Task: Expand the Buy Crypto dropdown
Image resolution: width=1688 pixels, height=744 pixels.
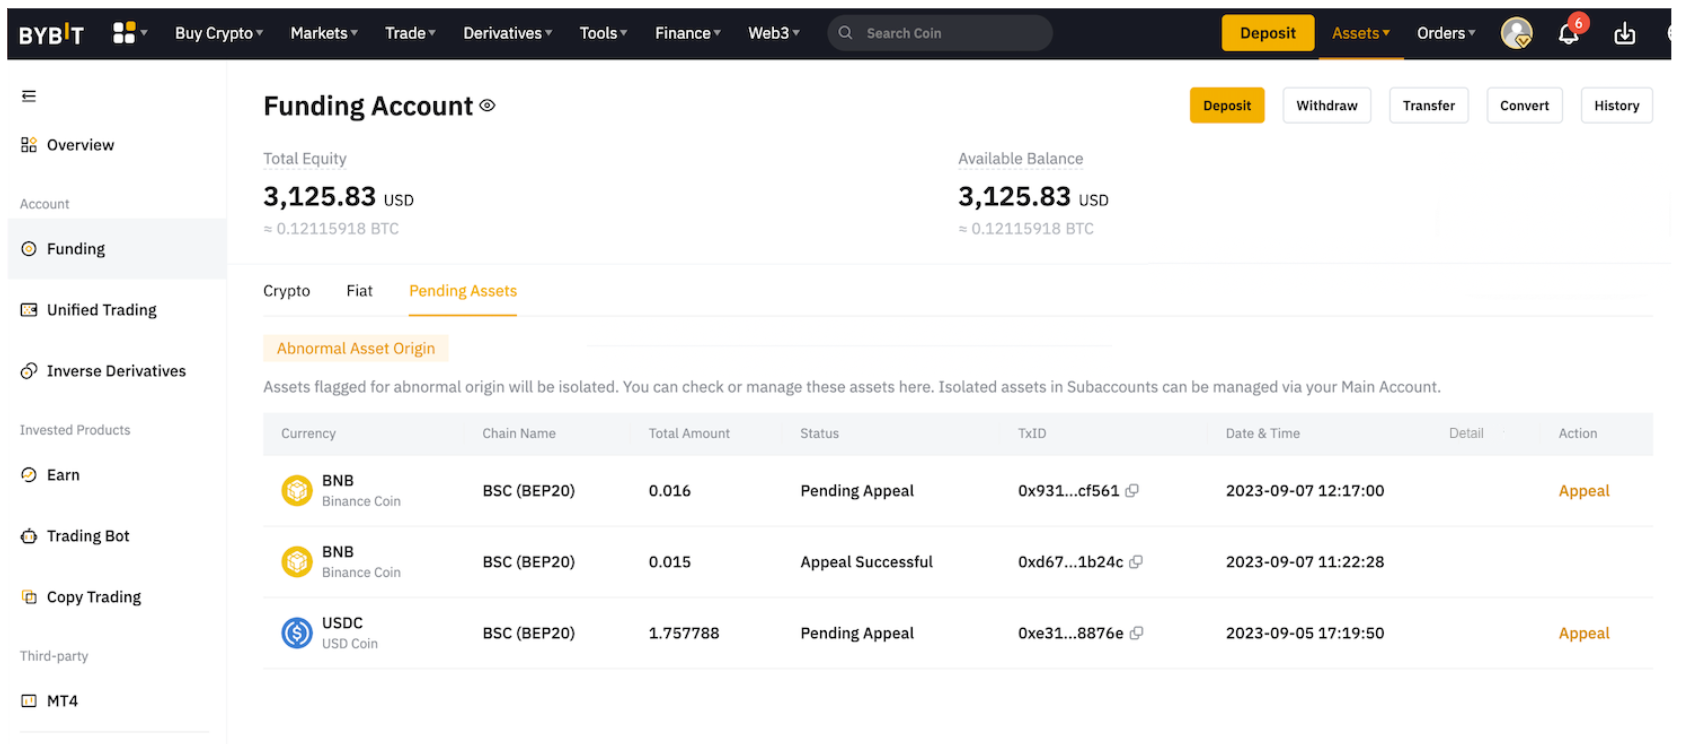Action: click(x=219, y=33)
